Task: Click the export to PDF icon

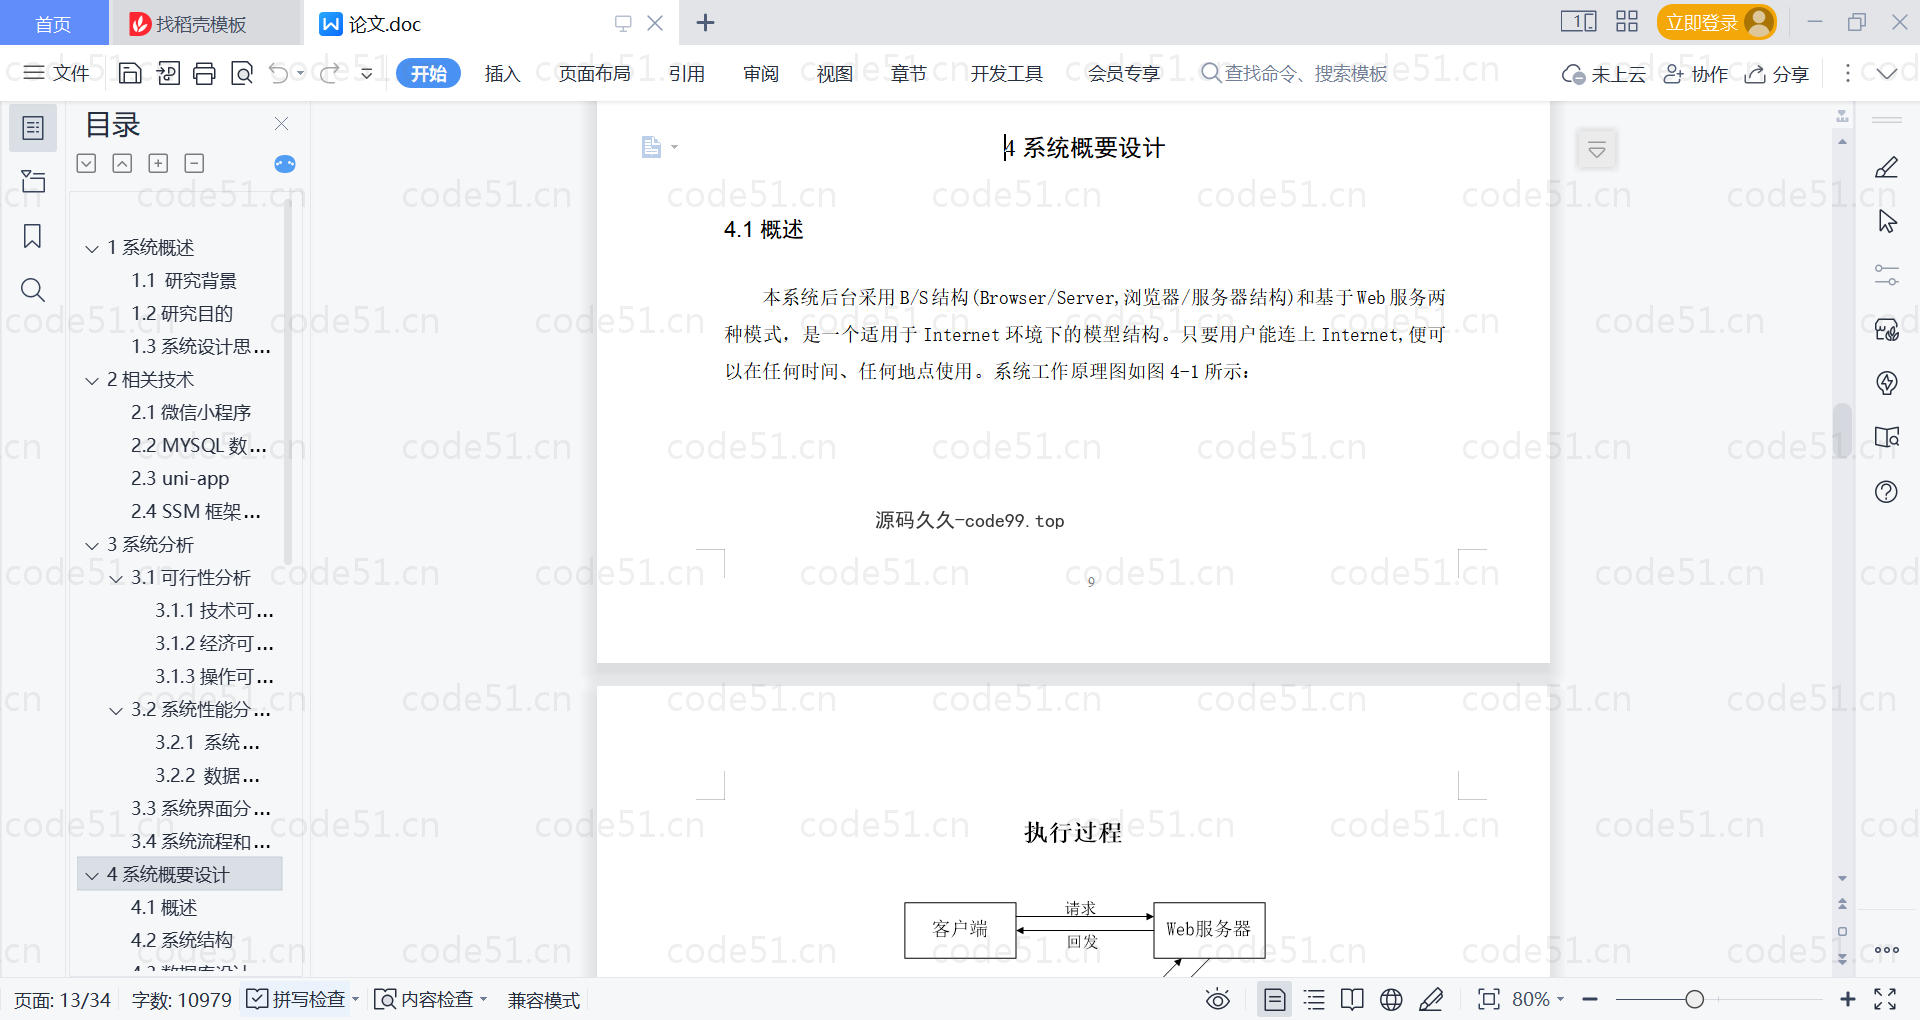Action: point(168,73)
